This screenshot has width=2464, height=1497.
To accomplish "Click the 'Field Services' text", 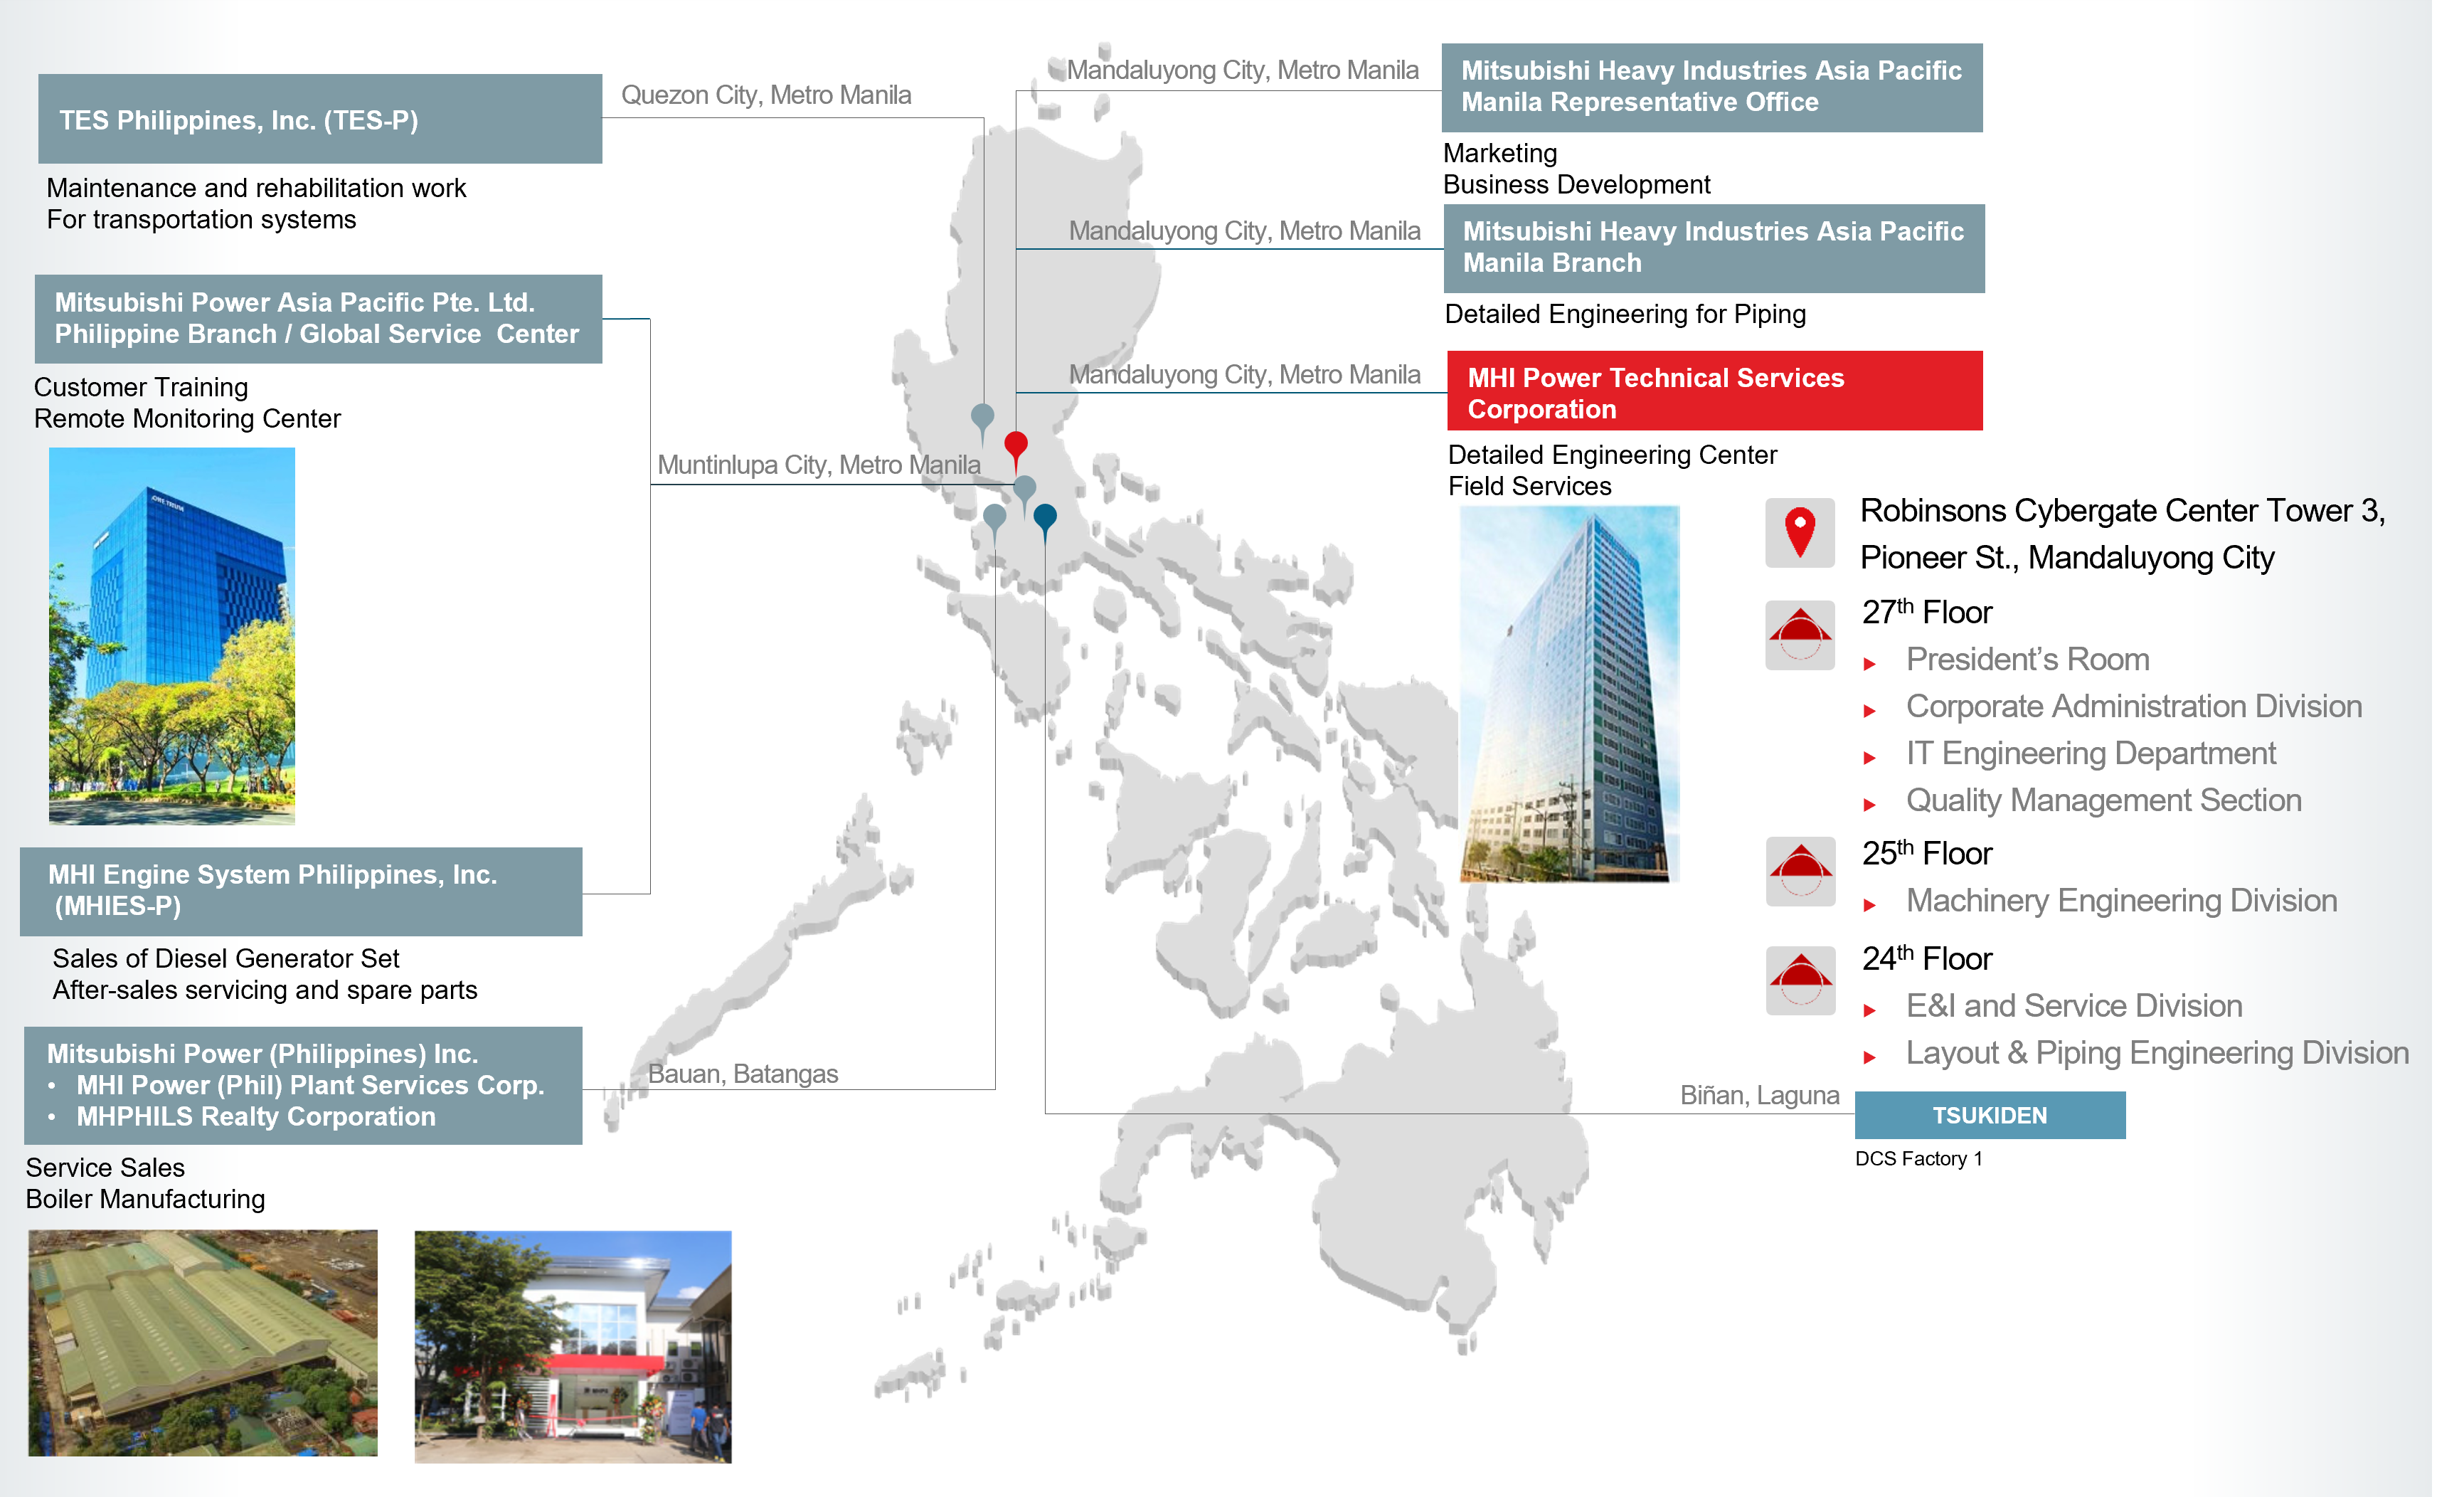I will (1530, 486).
